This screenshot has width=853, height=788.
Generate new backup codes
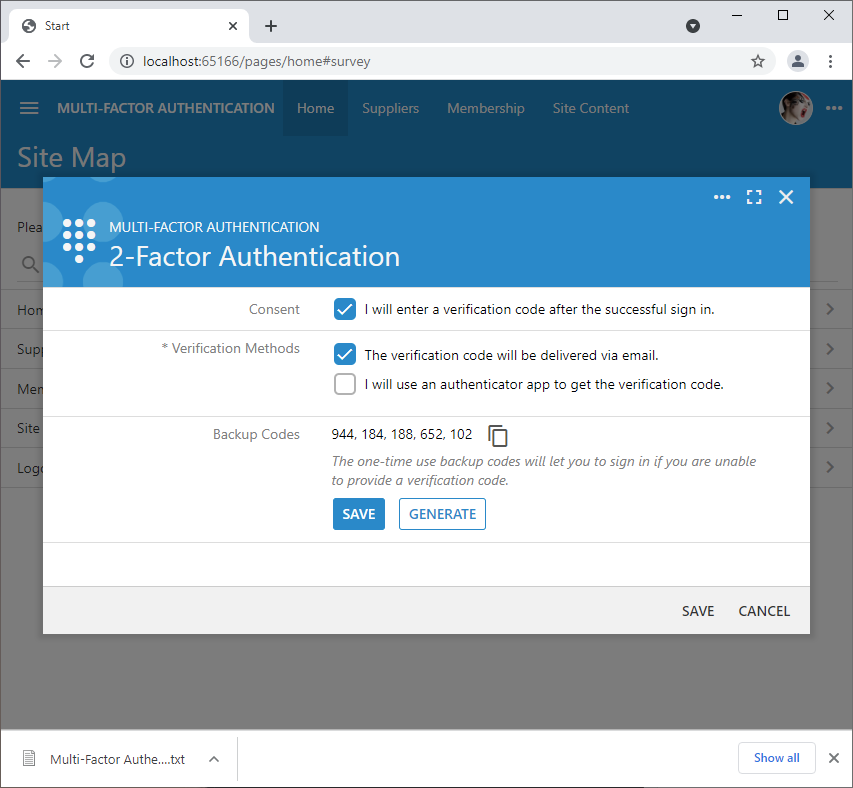[x=442, y=513]
